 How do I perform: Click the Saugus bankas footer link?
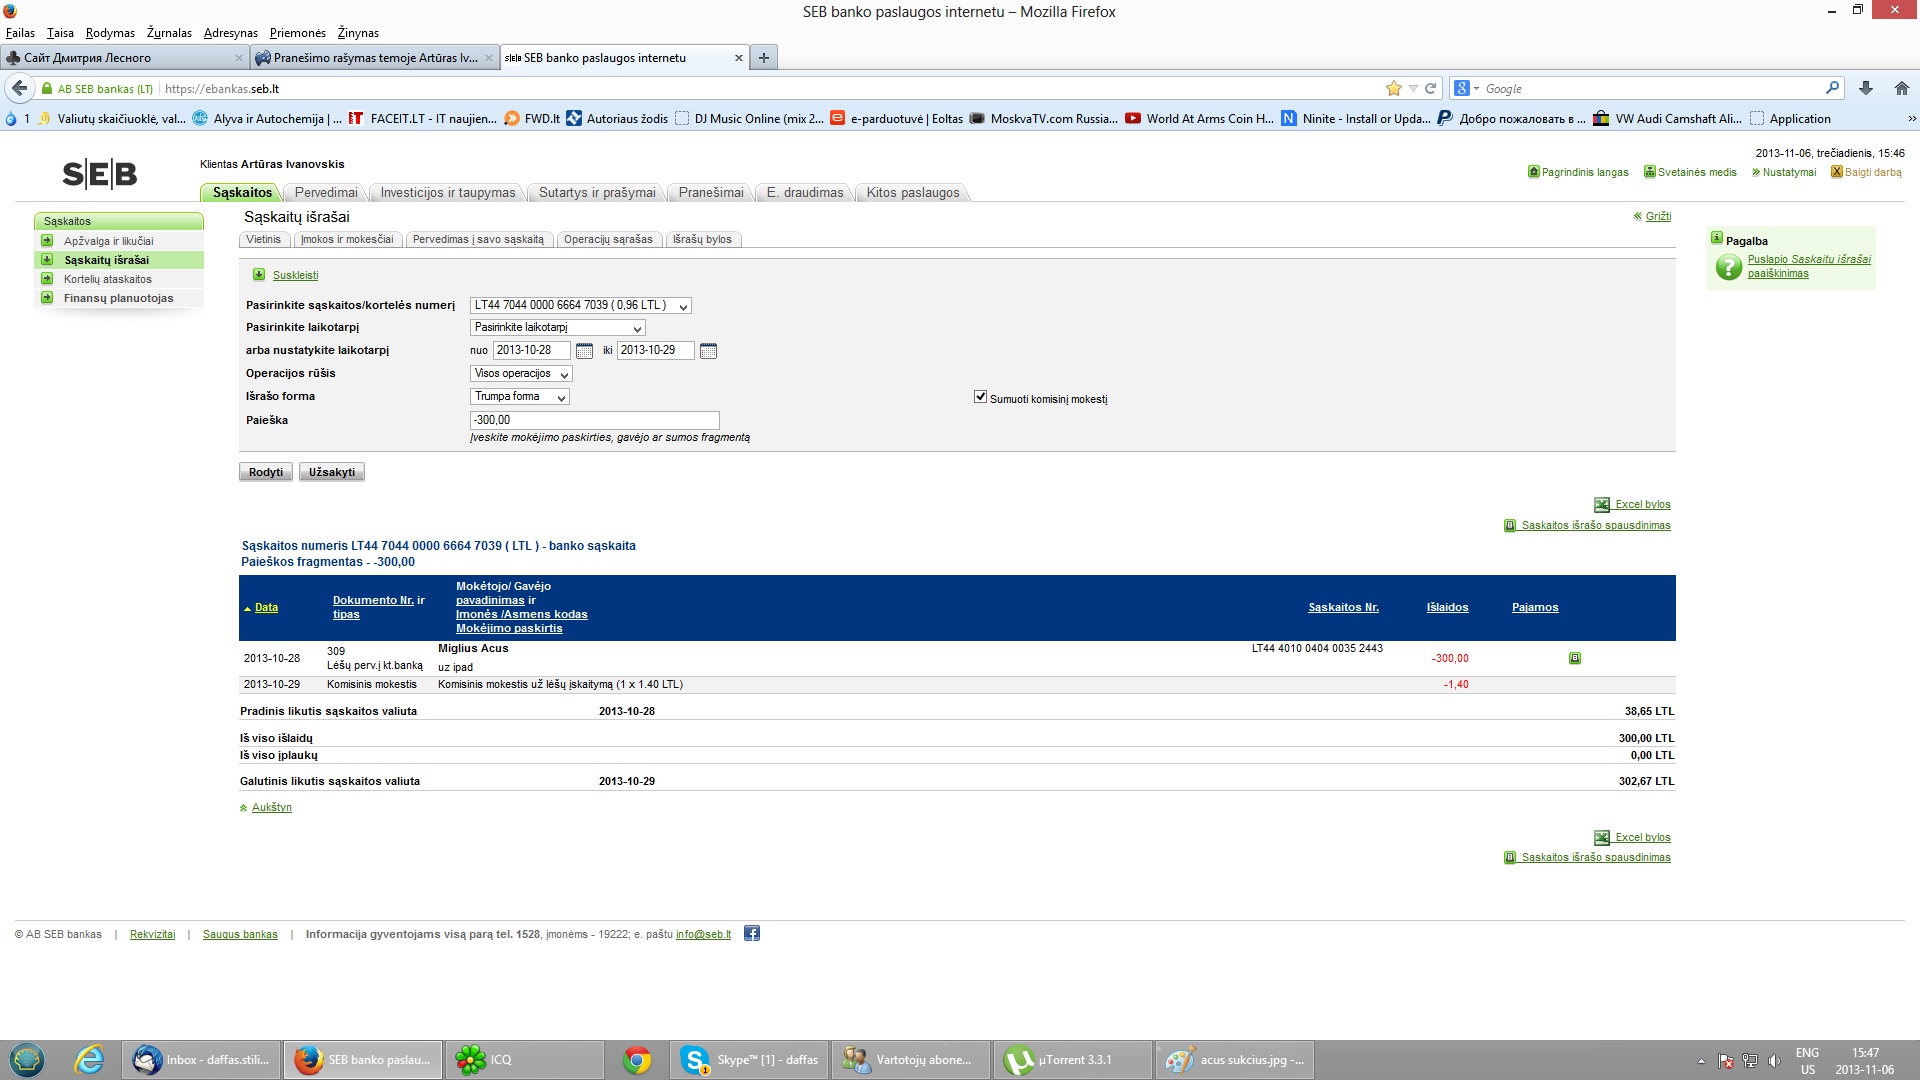click(x=240, y=935)
